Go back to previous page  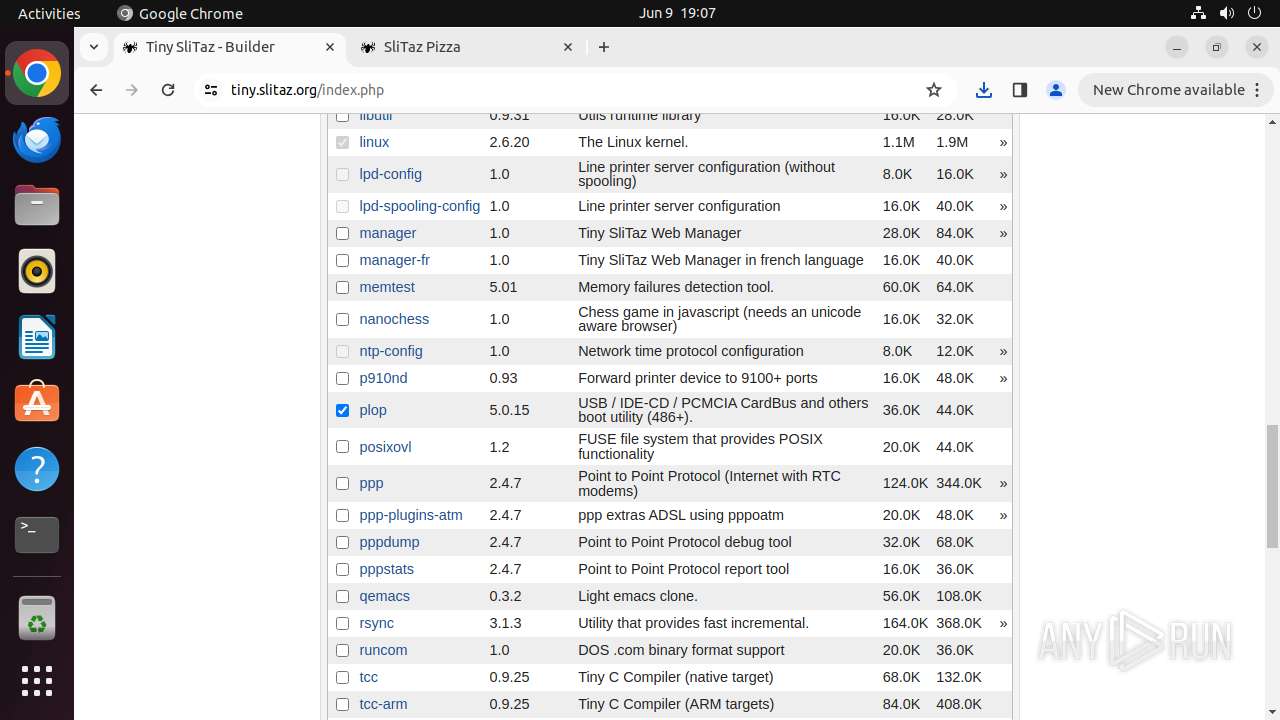tap(96, 90)
